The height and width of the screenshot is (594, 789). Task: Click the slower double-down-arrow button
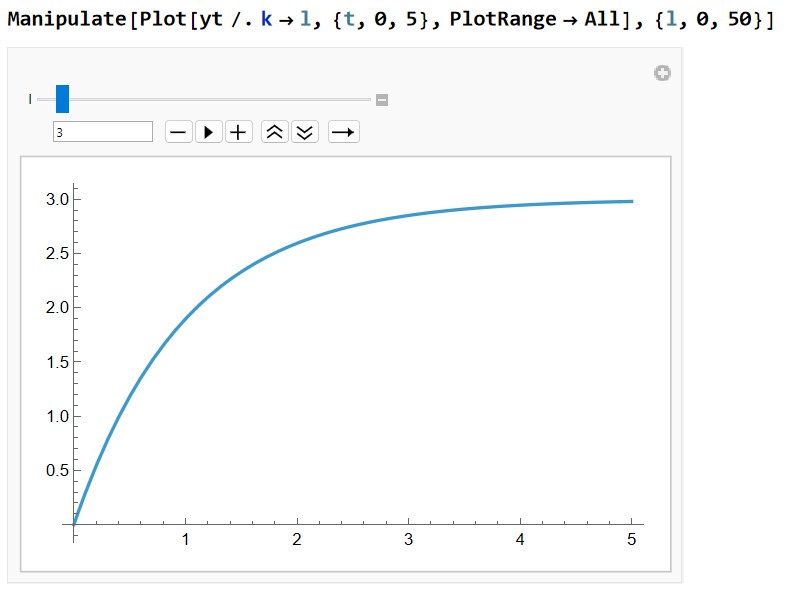(x=304, y=132)
